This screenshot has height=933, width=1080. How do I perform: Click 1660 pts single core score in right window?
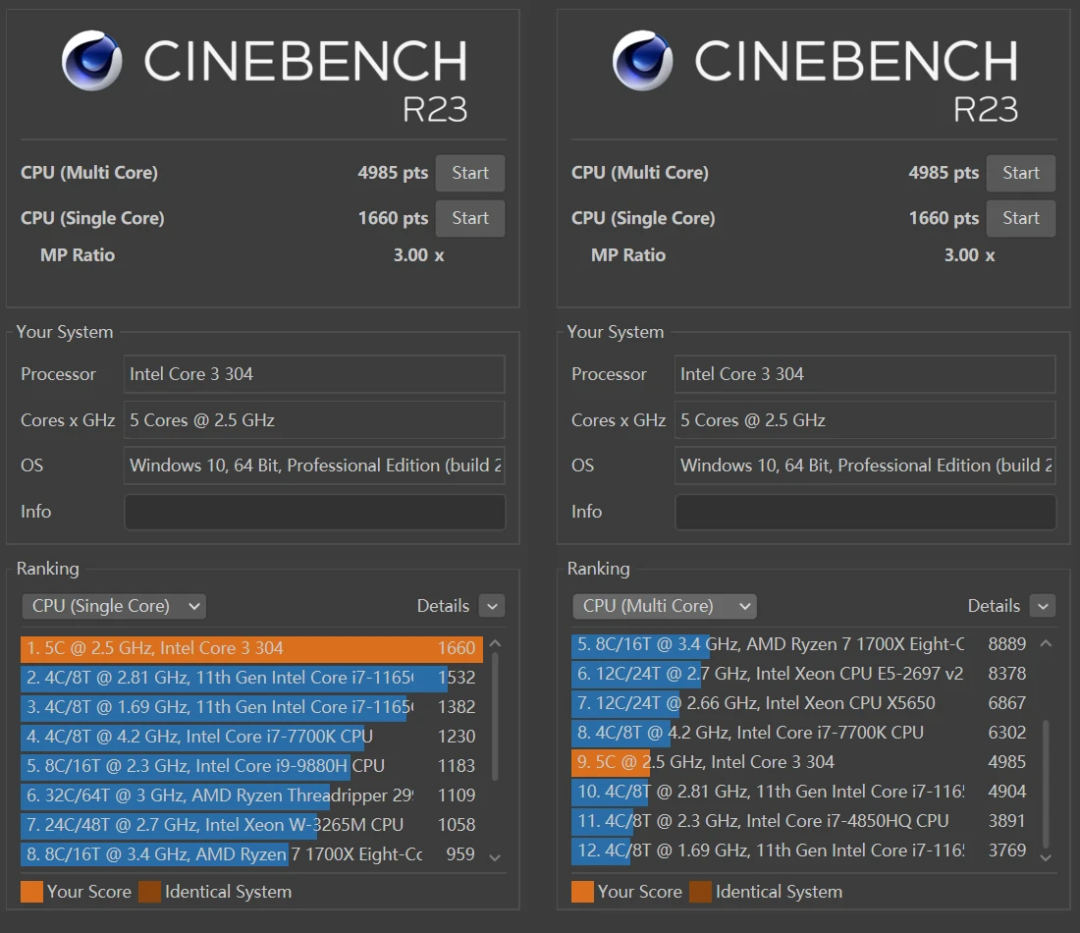944,218
